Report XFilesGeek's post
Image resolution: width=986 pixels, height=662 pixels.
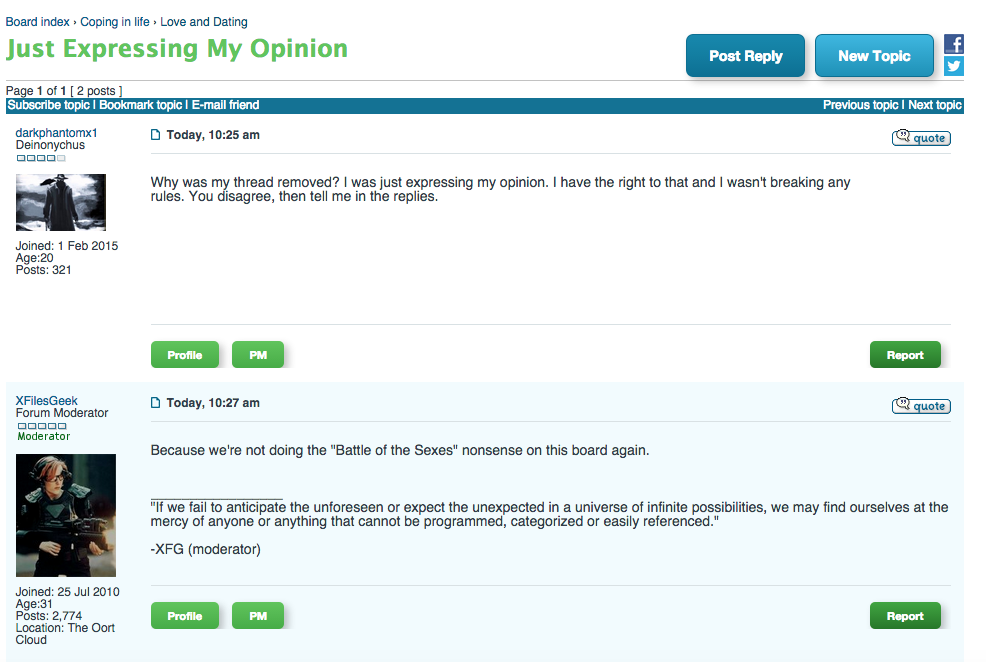[x=906, y=615]
